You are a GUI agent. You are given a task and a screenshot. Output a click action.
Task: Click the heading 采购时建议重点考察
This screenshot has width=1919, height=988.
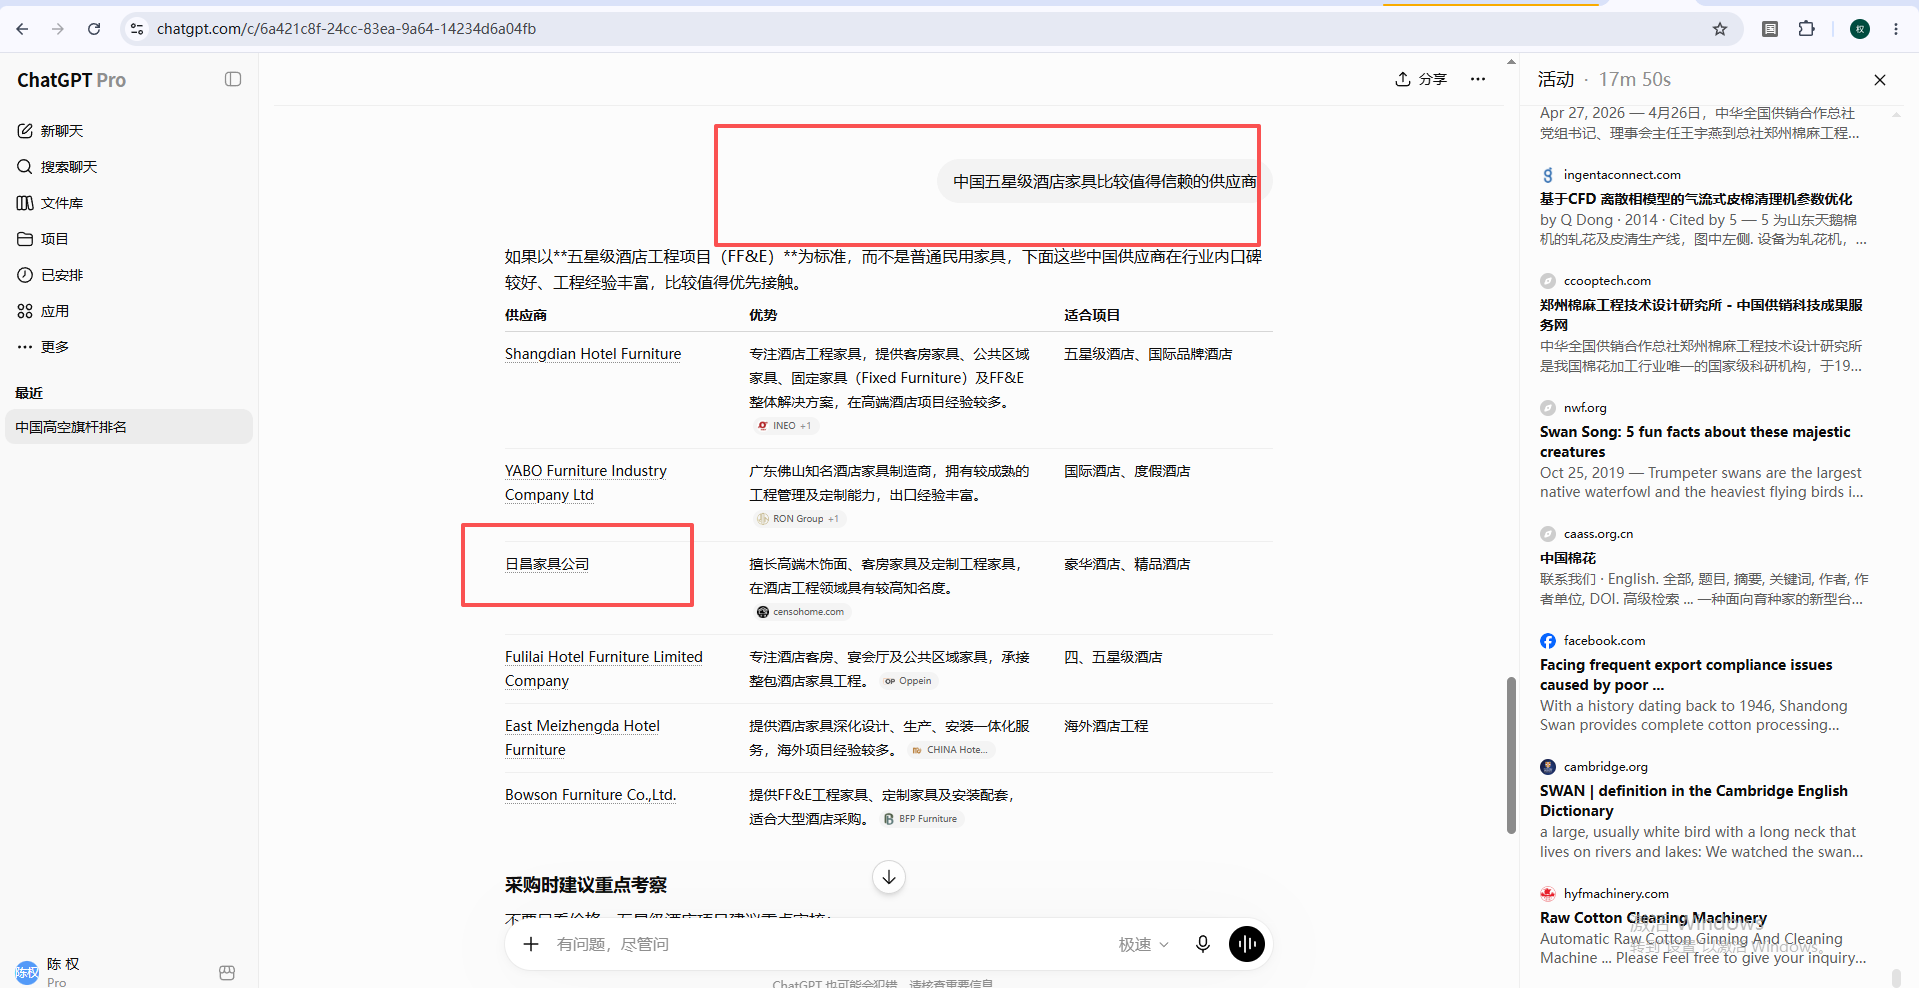pos(586,885)
